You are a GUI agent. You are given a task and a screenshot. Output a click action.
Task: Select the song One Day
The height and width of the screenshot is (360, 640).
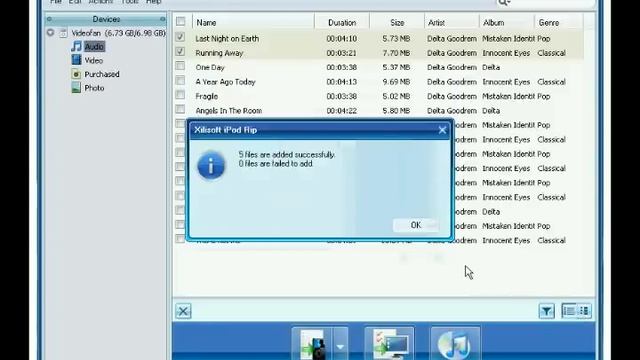click(x=210, y=67)
